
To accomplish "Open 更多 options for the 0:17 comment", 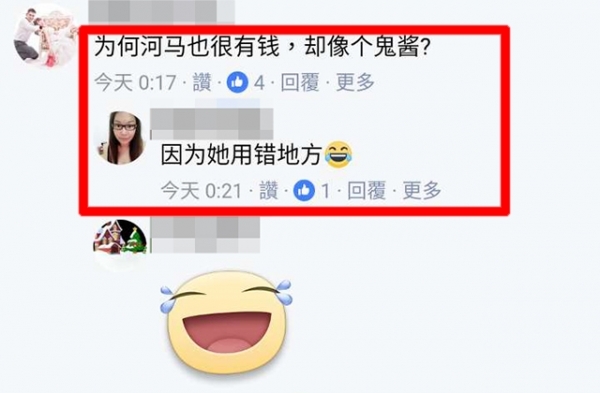I will [355, 82].
